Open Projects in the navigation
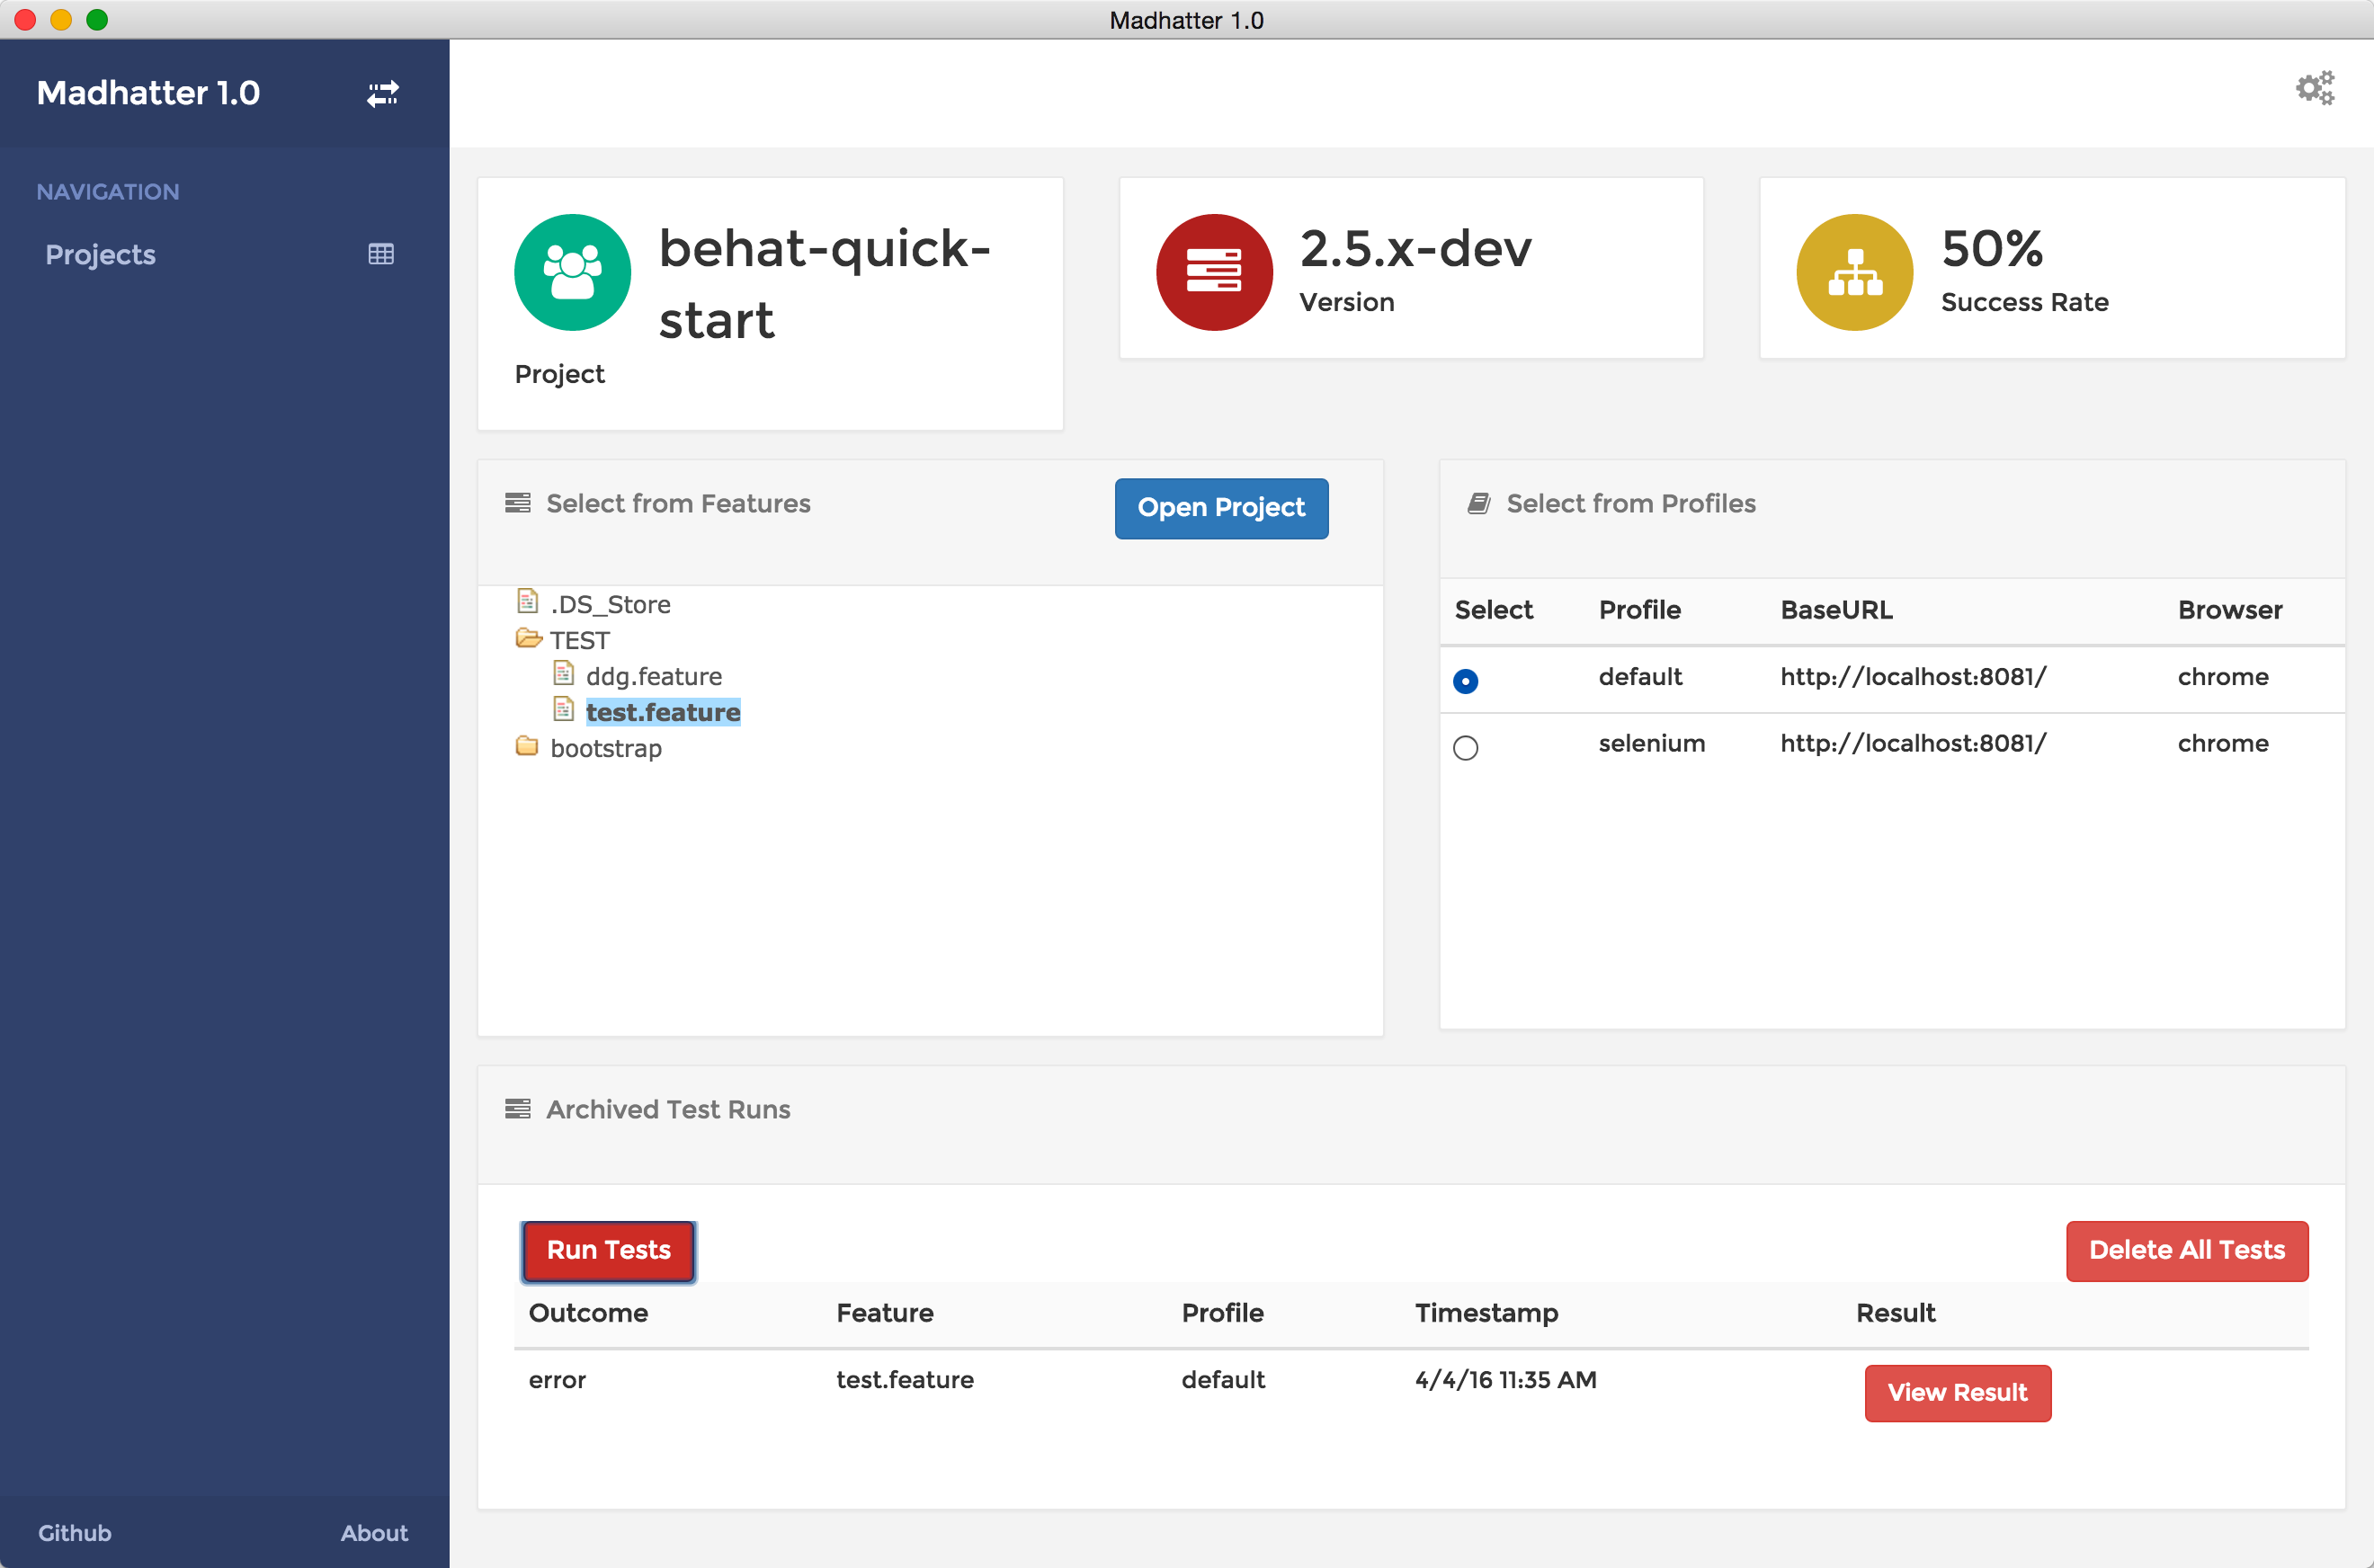The height and width of the screenshot is (1568, 2374). pos(100,254)
